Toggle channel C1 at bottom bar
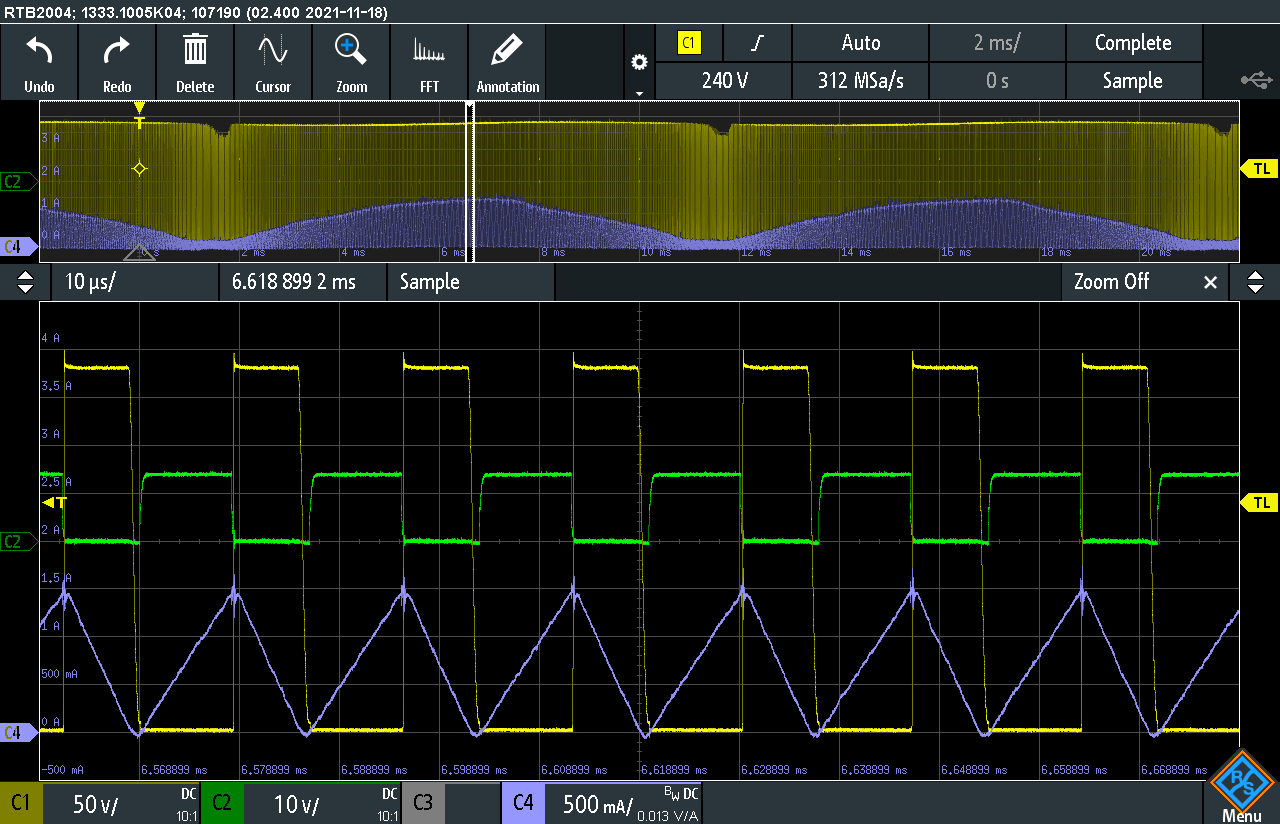This screenshot has width=1280, height=824. 21,803
